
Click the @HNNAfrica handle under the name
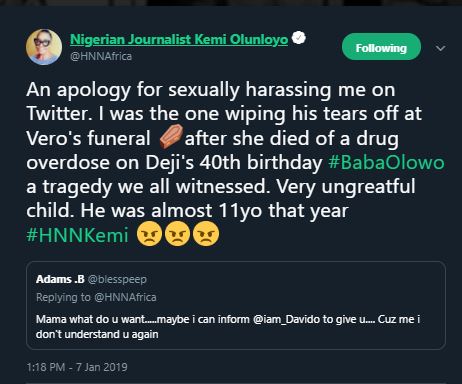(101, 56)
